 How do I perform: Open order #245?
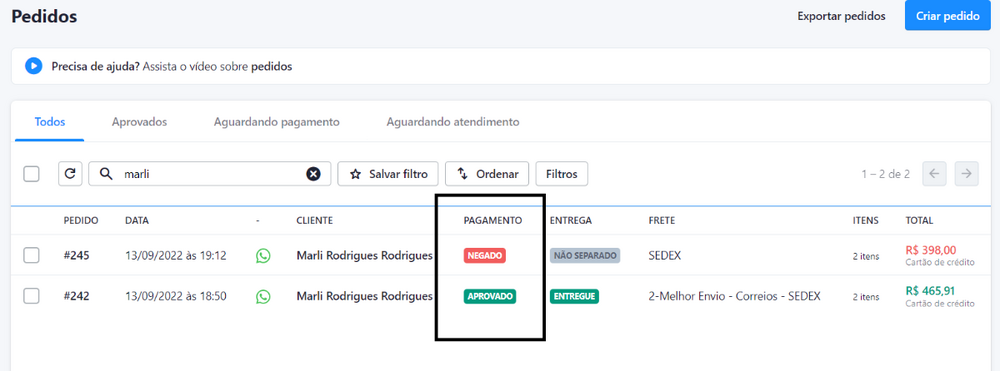(77, 256)
